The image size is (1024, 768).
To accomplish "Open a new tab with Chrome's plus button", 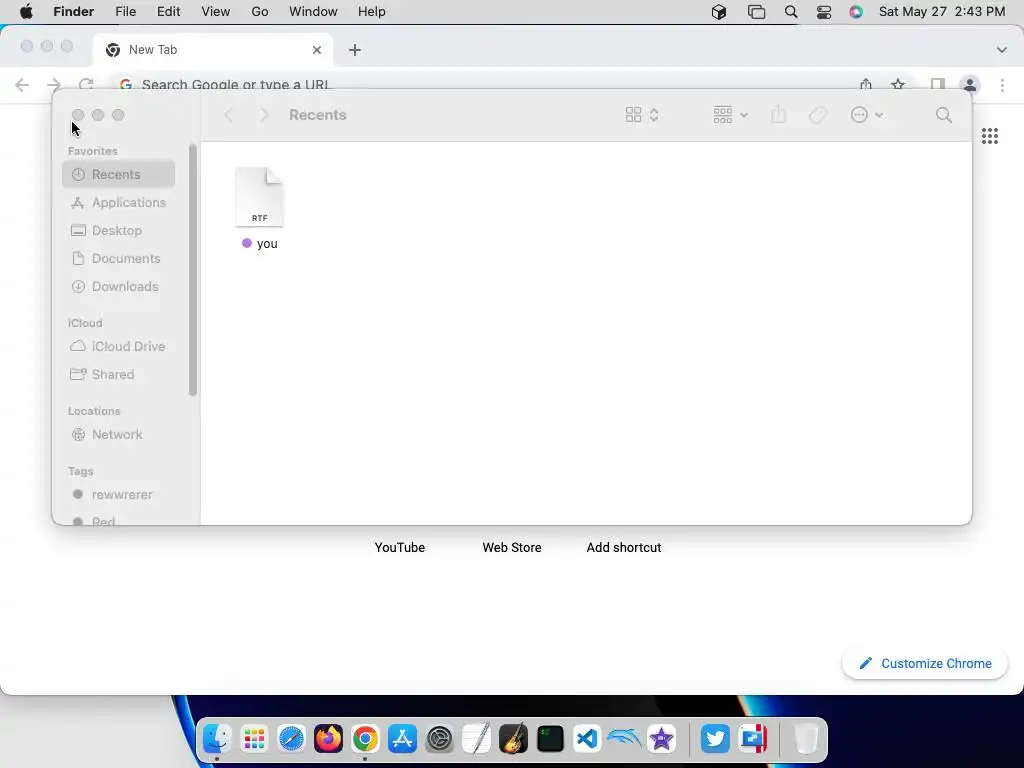I will (355, 50).
